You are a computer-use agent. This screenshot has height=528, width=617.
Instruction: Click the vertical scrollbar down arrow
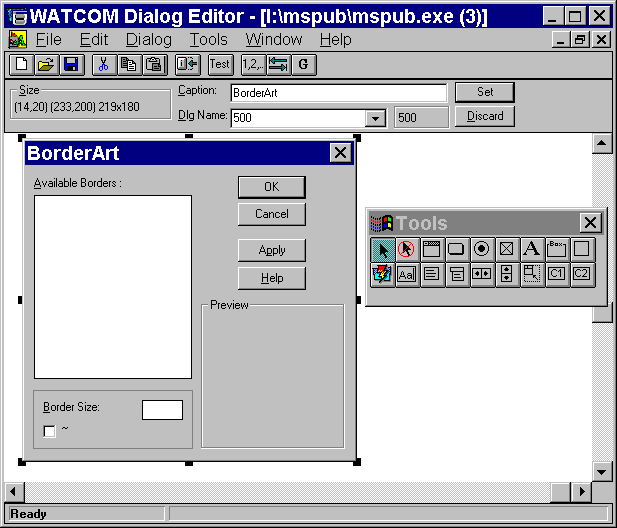pyautogui.click(x=601, y=470)
